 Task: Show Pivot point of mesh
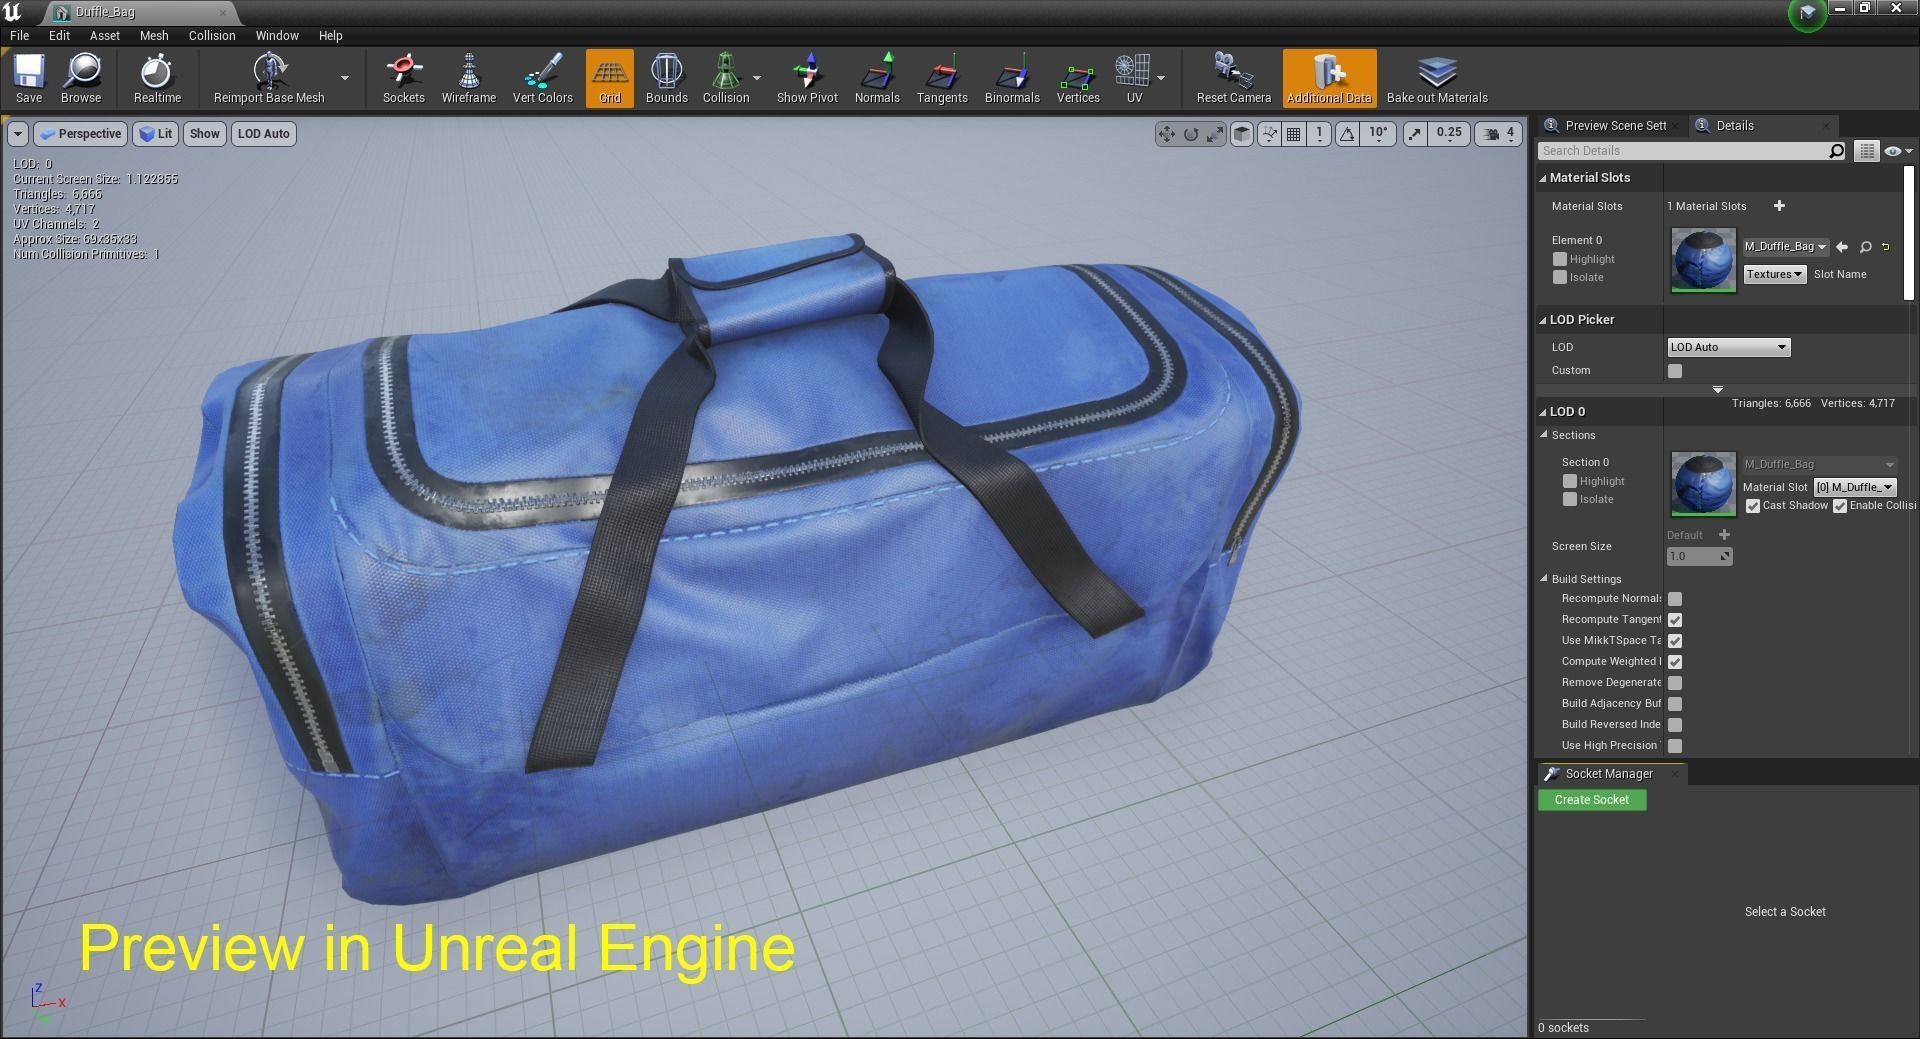pos(808,78)
